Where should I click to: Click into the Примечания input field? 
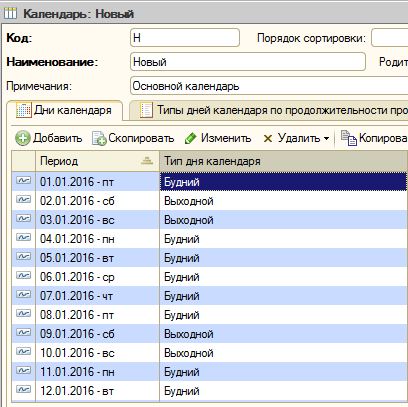tap(269, 86)
